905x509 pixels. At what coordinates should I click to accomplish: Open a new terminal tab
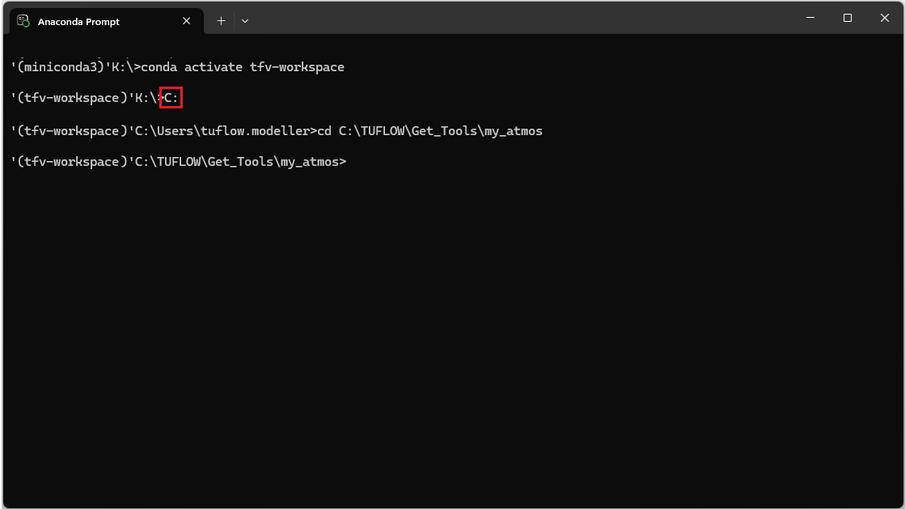click(x=221, y=21)
